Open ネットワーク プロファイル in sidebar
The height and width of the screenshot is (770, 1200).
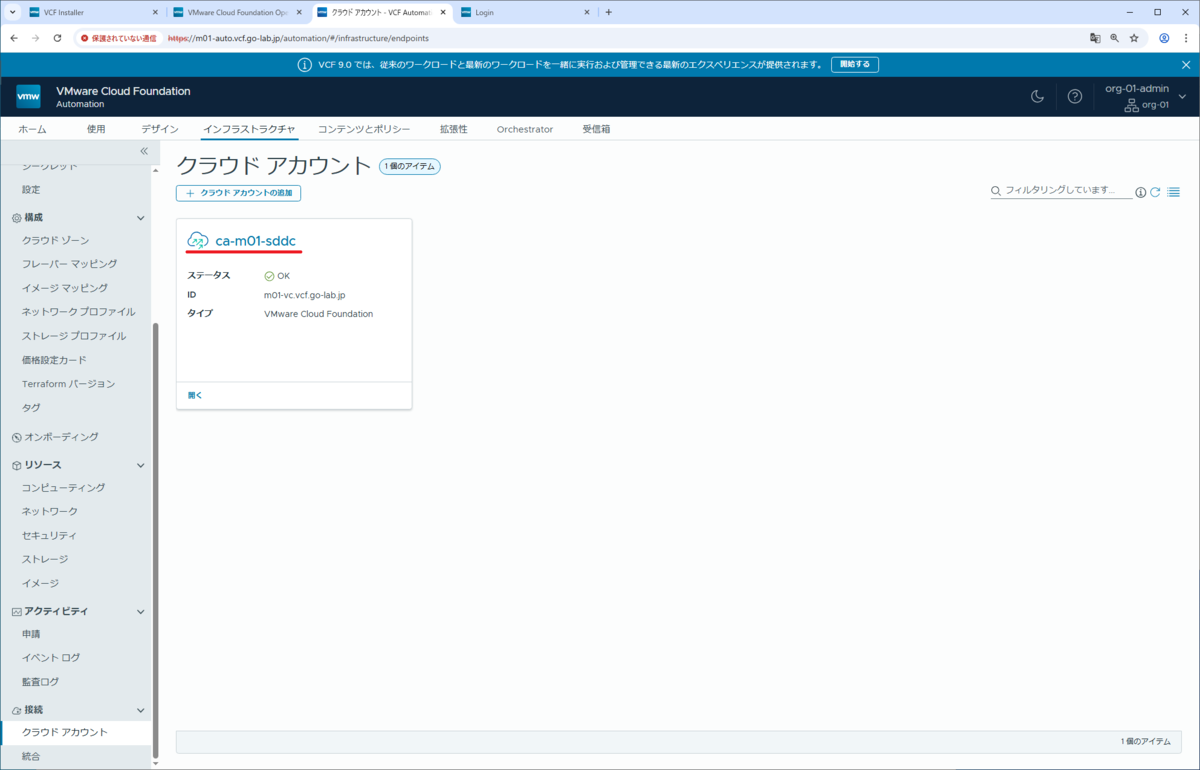78,312
